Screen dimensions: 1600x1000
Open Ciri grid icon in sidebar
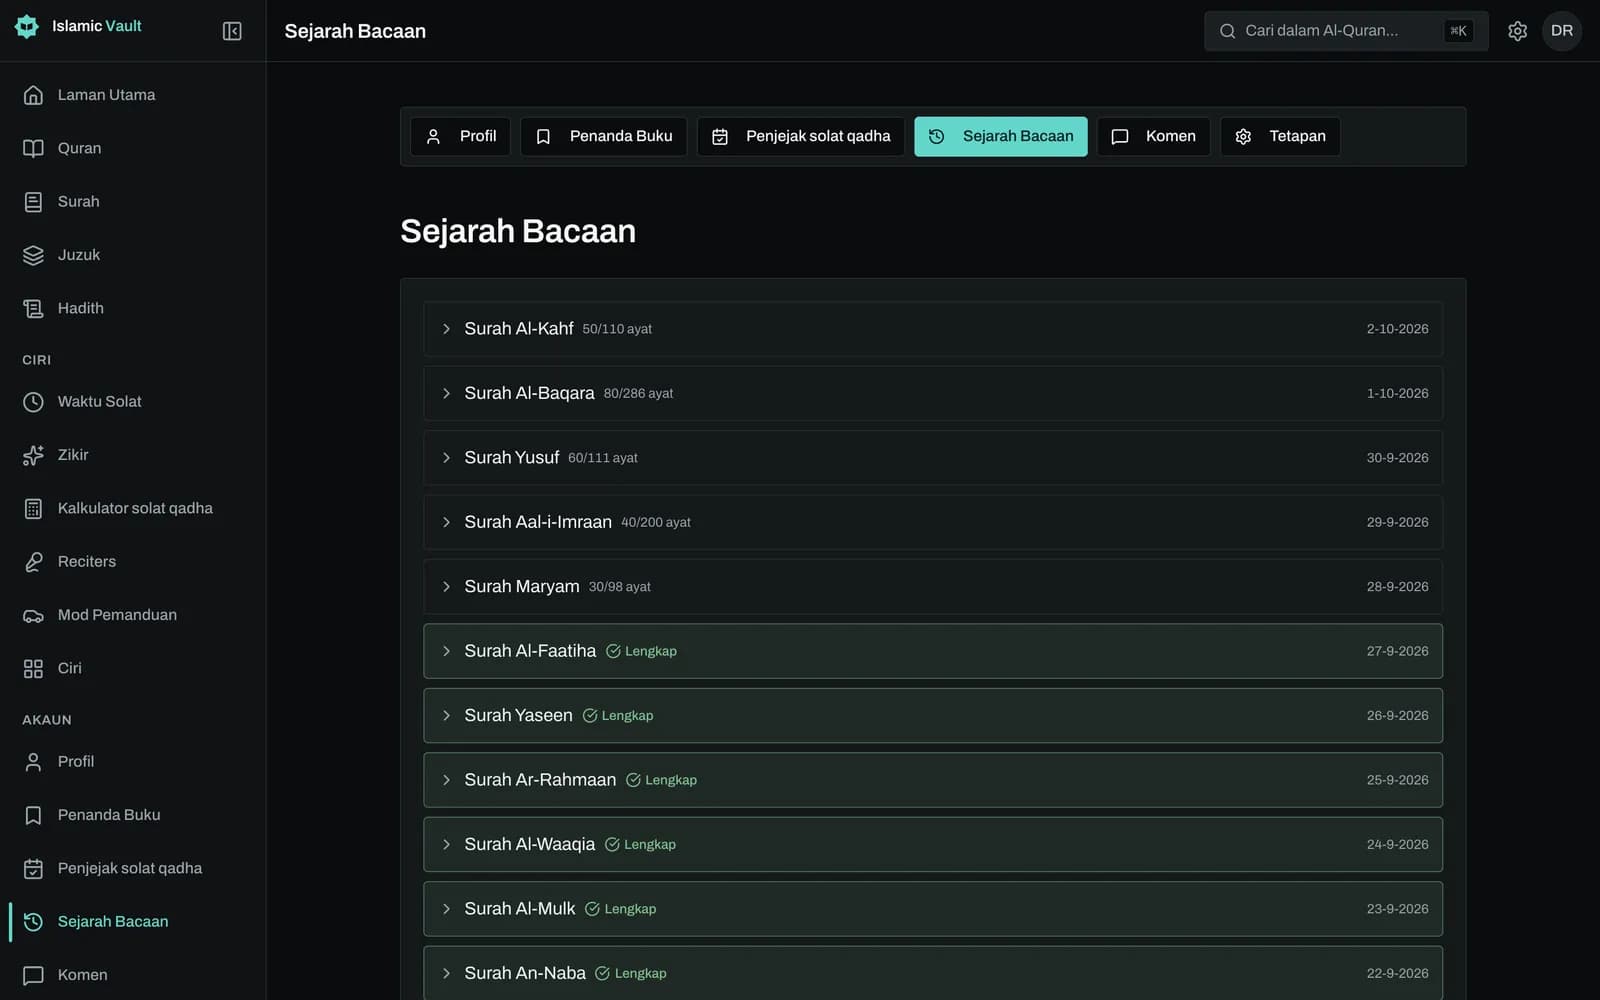point(33,668)
